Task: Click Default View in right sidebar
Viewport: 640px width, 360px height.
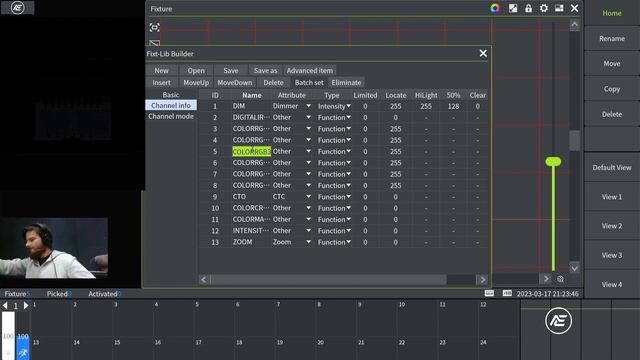Action: point(612,167)
